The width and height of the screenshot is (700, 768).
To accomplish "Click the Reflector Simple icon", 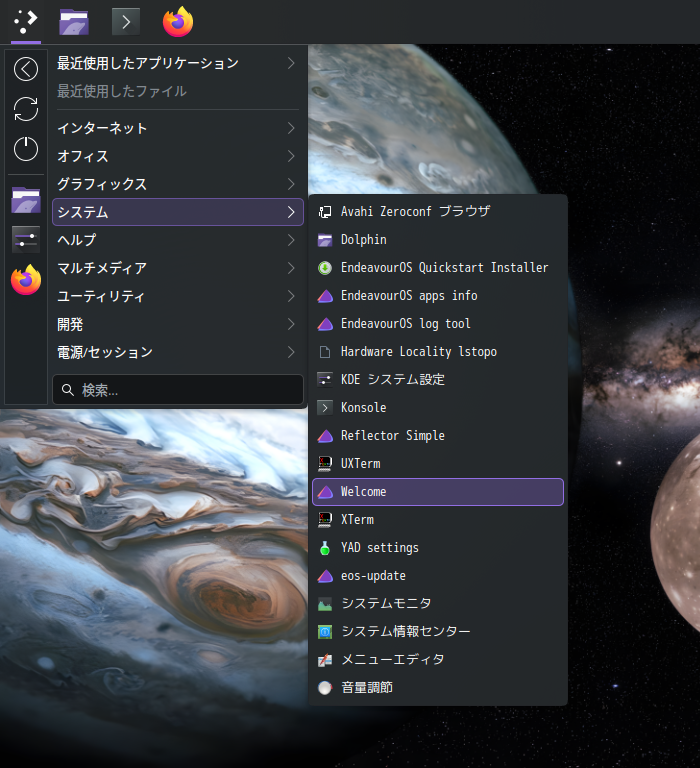I will [325, 436].
